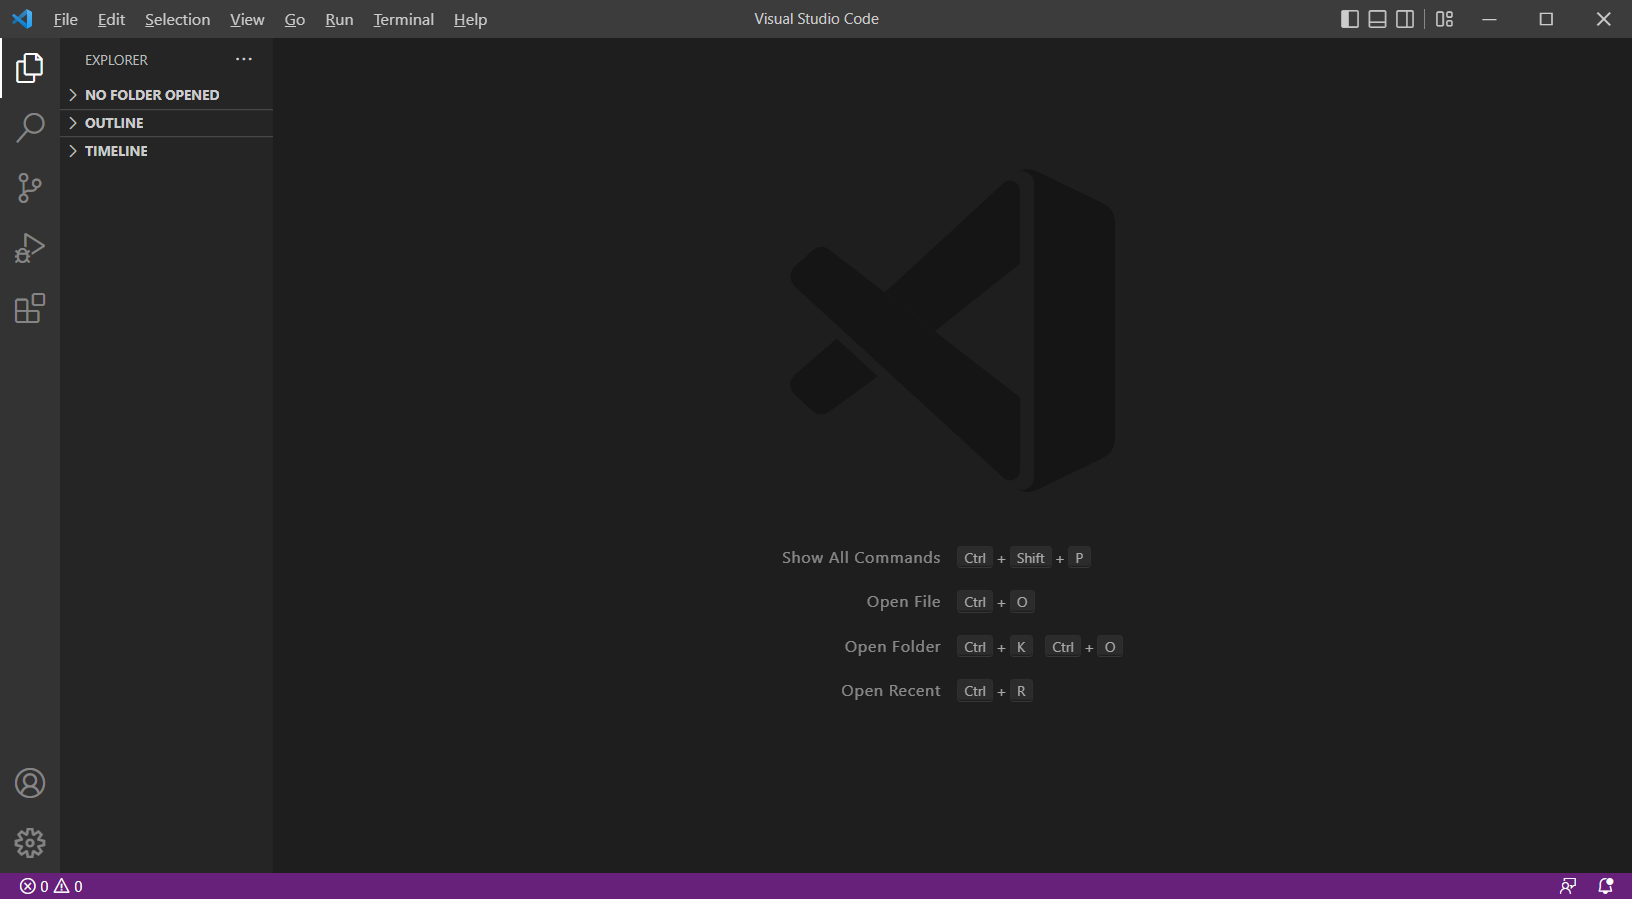Open the Customize Layout icon

point(1444,19)
